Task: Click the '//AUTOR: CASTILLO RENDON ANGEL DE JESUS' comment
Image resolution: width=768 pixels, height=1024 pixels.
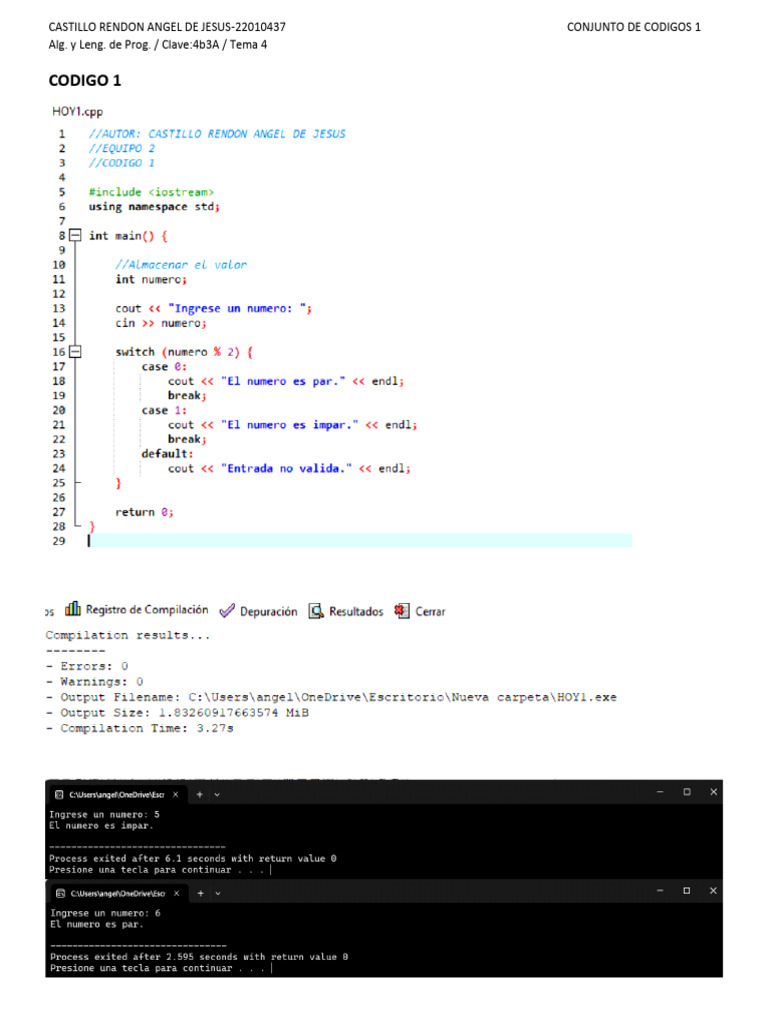Action: pos(217,134)
